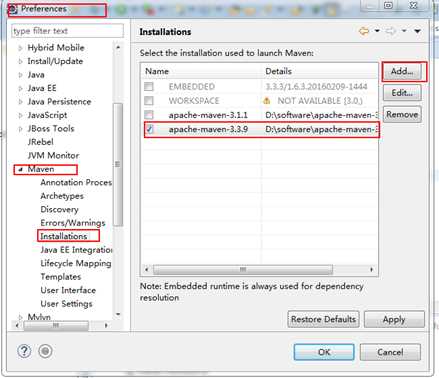Open the forward history dropdown arrow
The width and height of the screenshot is (439, 378).
(404, 31)
